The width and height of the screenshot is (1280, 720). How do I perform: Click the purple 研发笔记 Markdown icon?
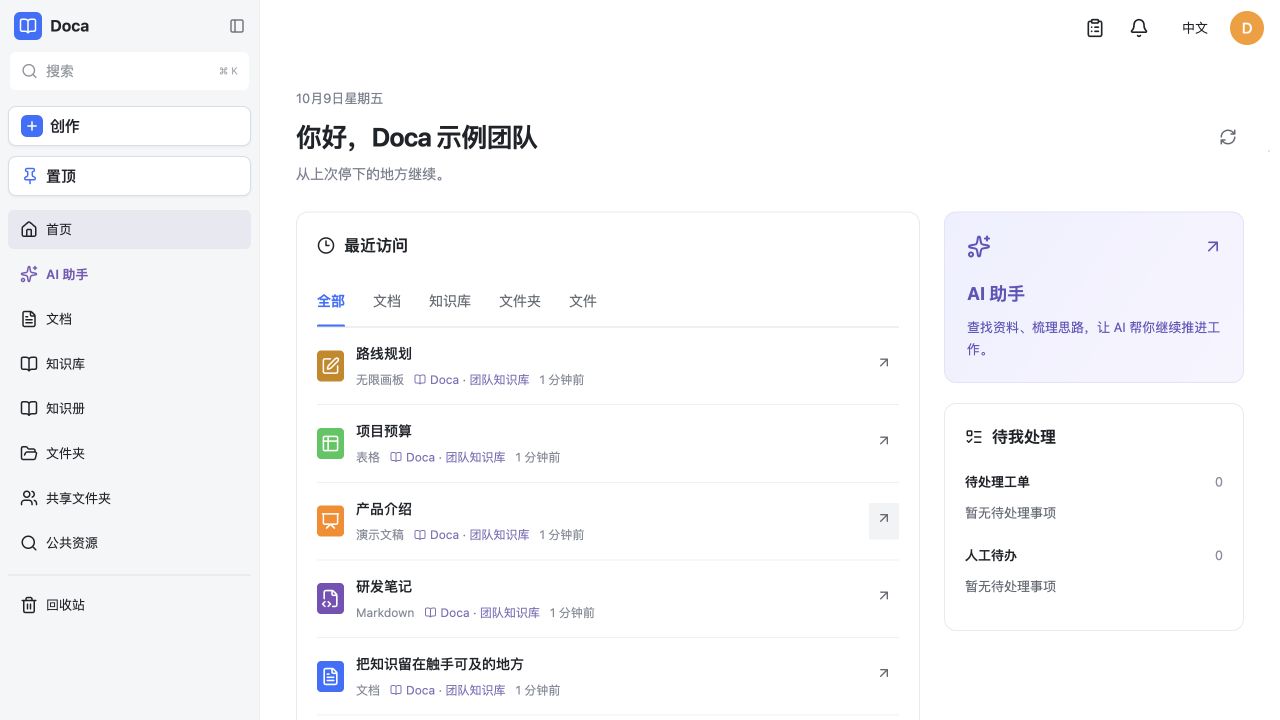[x=331, y=599]
